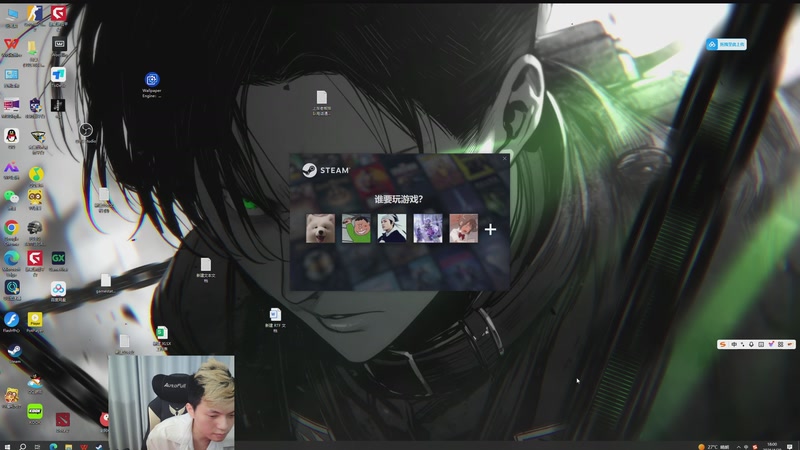Open File Explorer from the taskbar
Viewport: 800px width, 450px height.
point(68,446)
